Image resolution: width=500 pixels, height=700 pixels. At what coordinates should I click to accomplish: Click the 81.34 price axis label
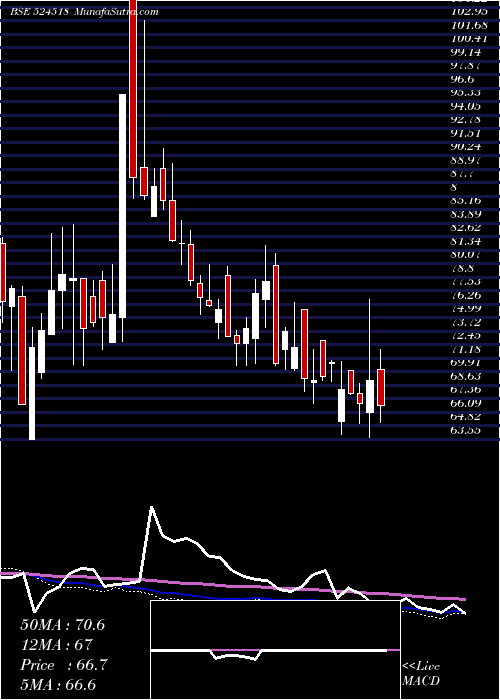coord(465,242)
